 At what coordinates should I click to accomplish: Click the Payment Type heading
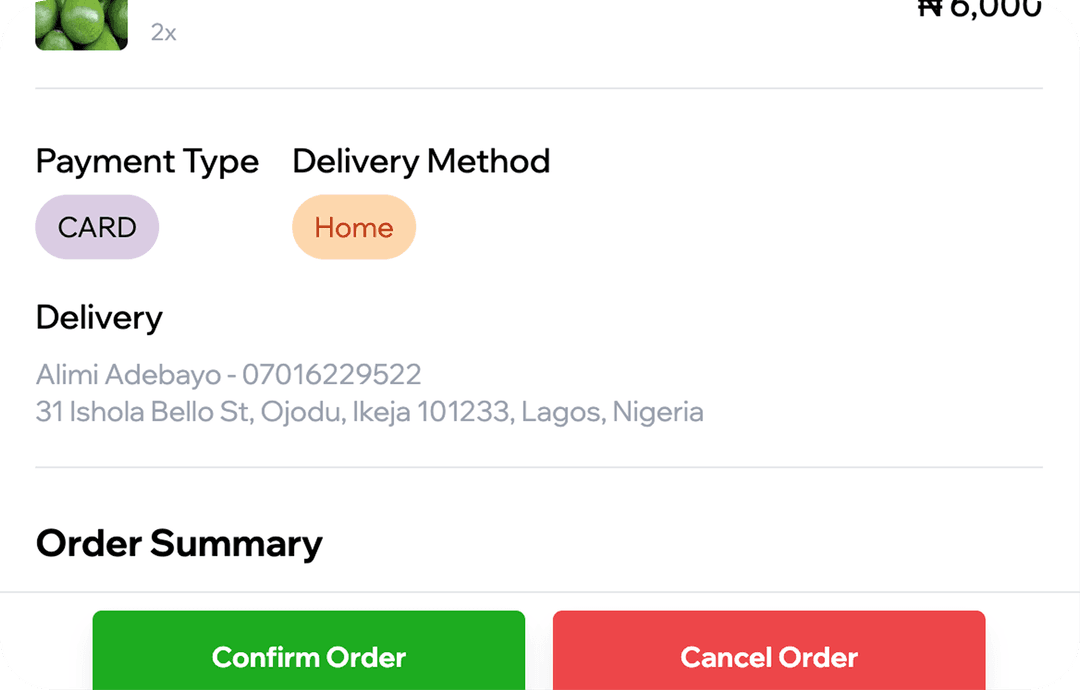tap(147, 161)
